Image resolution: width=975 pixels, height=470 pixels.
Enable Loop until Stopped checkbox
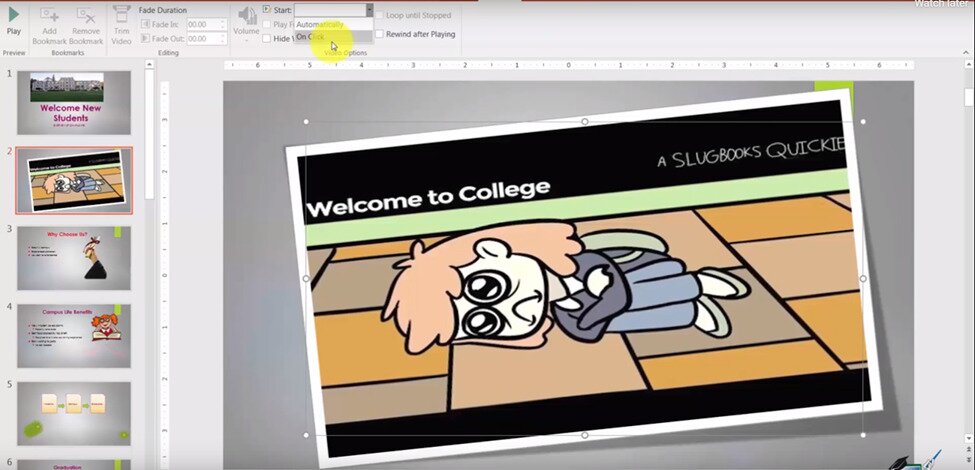(x=379, y=16)
